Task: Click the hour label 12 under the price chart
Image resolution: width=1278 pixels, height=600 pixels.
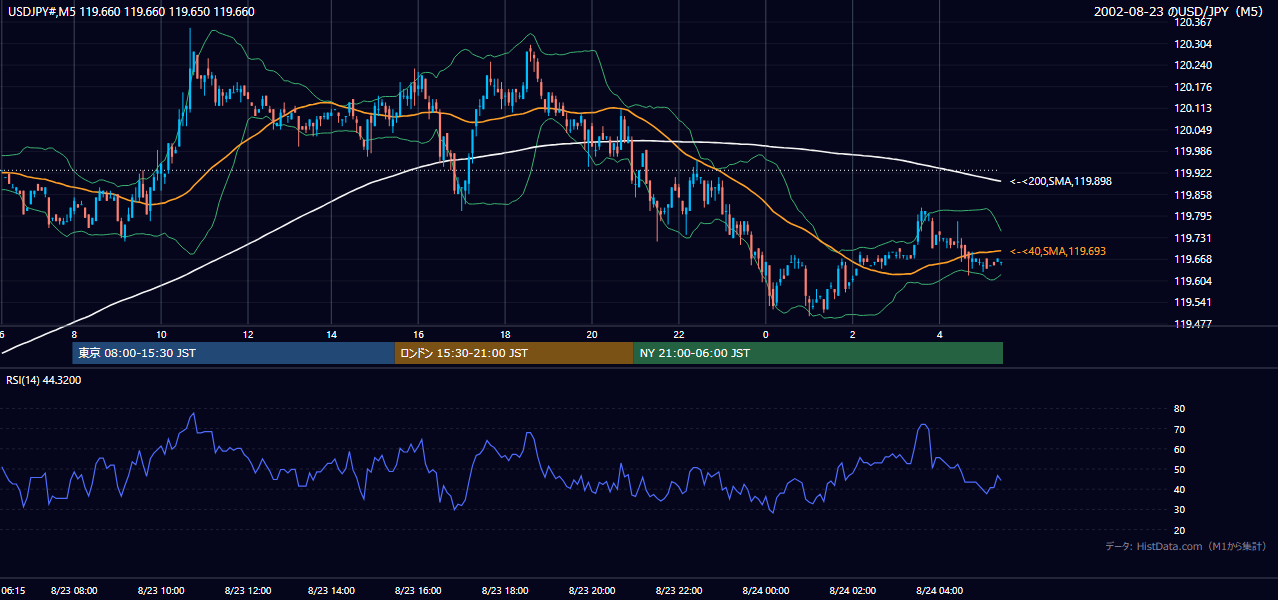Action: [x=247, y=334]
